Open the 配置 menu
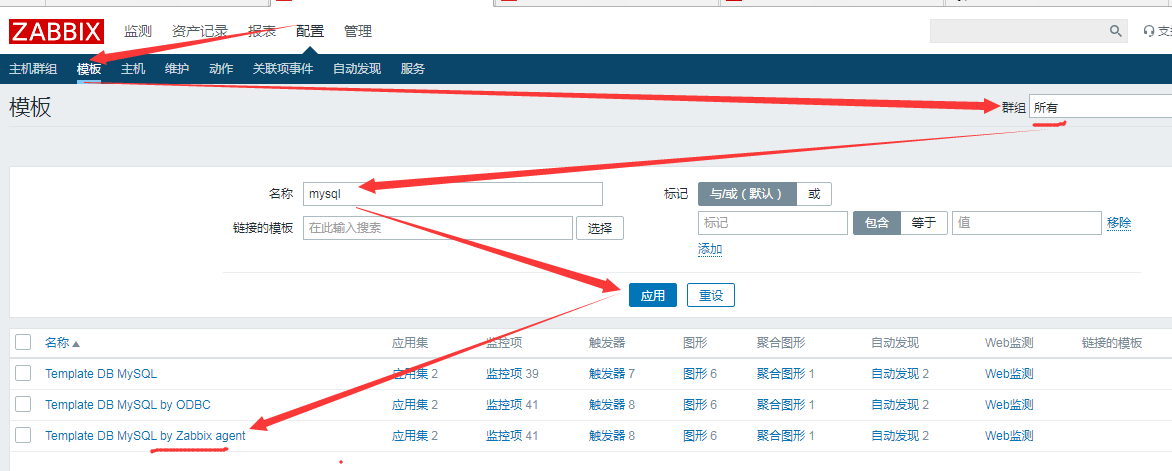 [310, 31]
